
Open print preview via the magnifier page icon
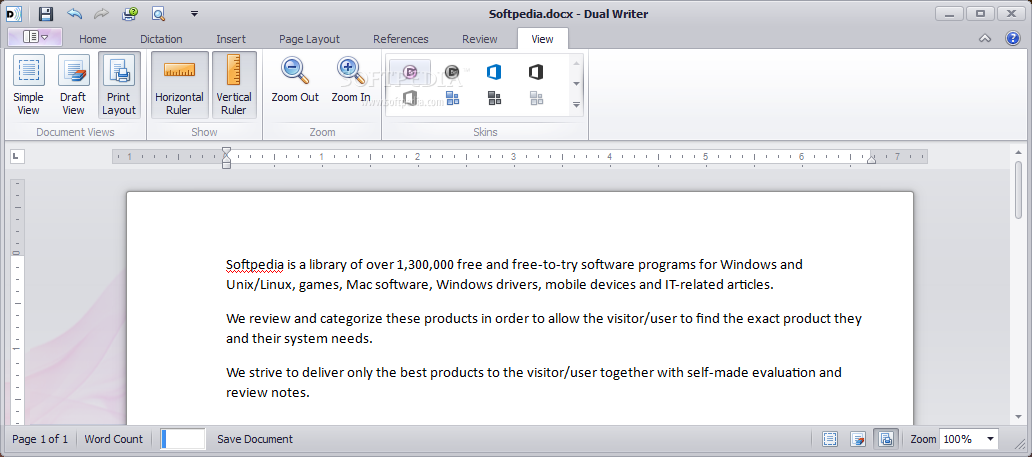(158, 13)
